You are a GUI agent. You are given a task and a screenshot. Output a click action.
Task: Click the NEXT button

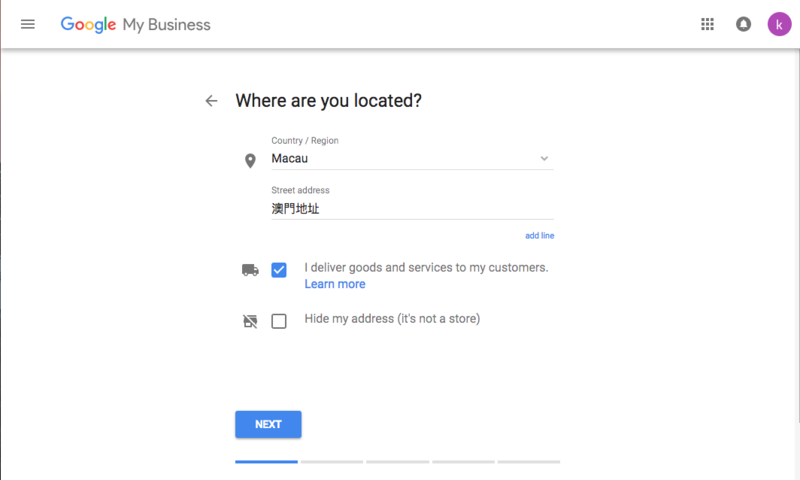click(x=268, y=424)
